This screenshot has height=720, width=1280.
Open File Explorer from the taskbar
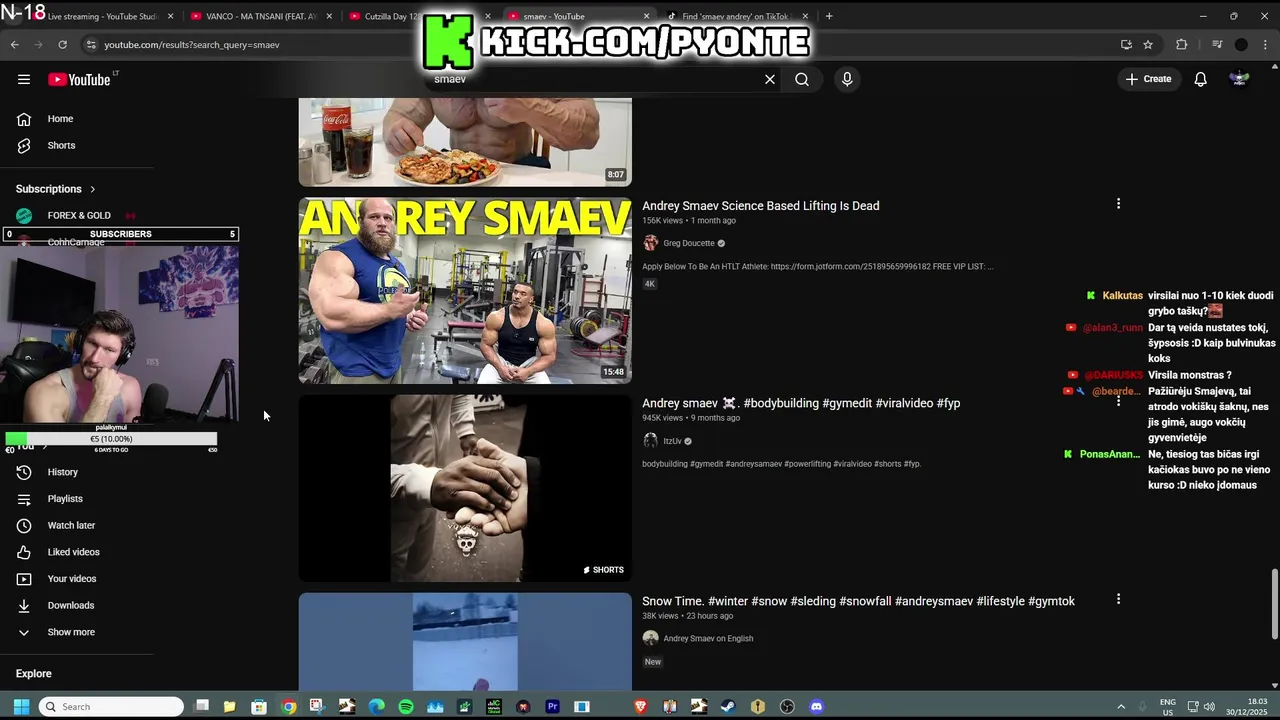click(x=229, y=706)
